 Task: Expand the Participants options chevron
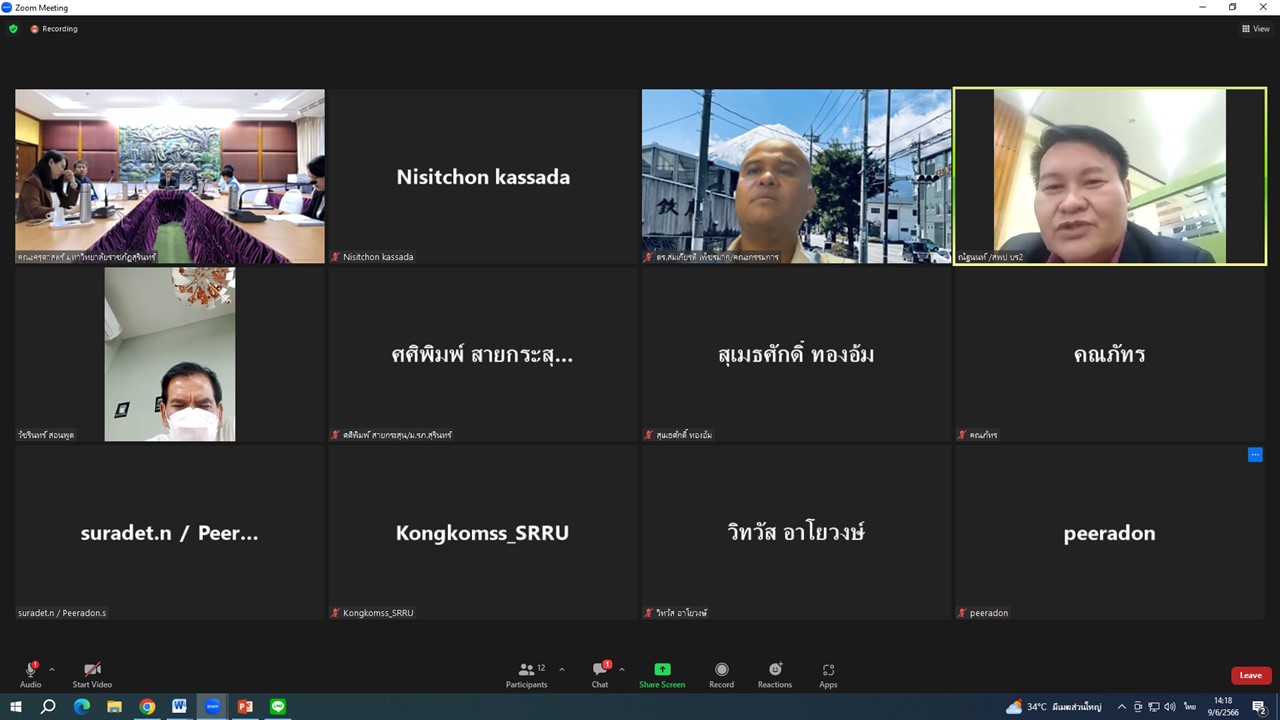pos(562,670)
